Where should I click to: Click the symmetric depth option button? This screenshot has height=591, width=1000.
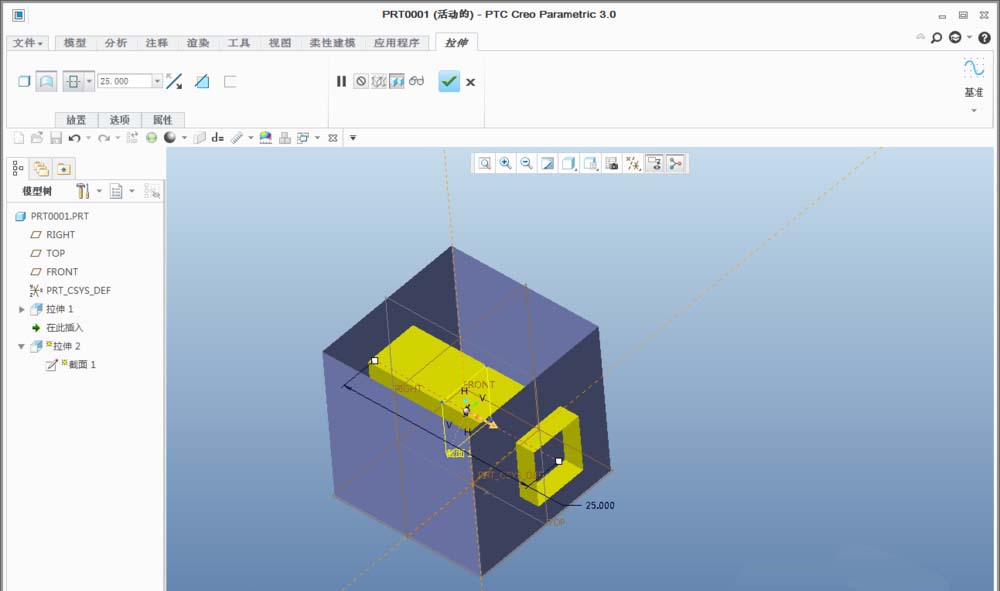coord(73,82)
